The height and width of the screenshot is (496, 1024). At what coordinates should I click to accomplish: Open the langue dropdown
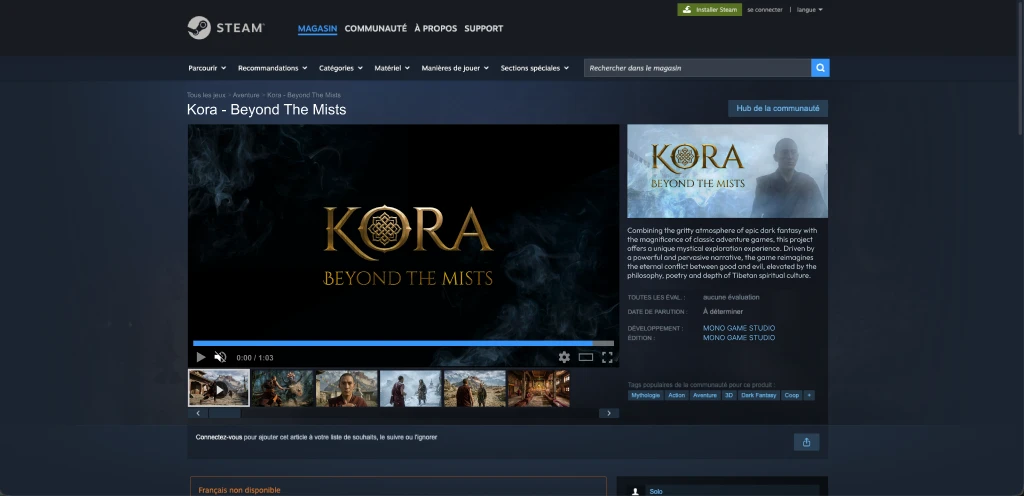(x=810, y=10)
